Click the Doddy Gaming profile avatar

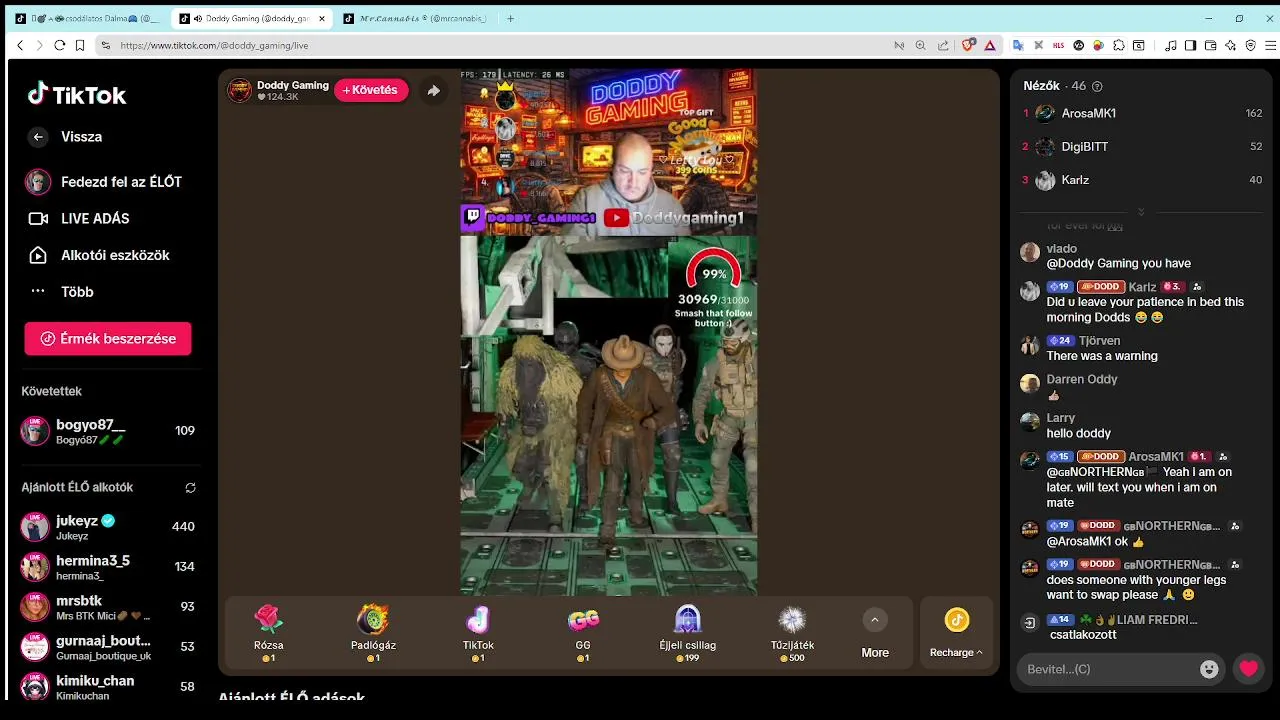point(239,90)
